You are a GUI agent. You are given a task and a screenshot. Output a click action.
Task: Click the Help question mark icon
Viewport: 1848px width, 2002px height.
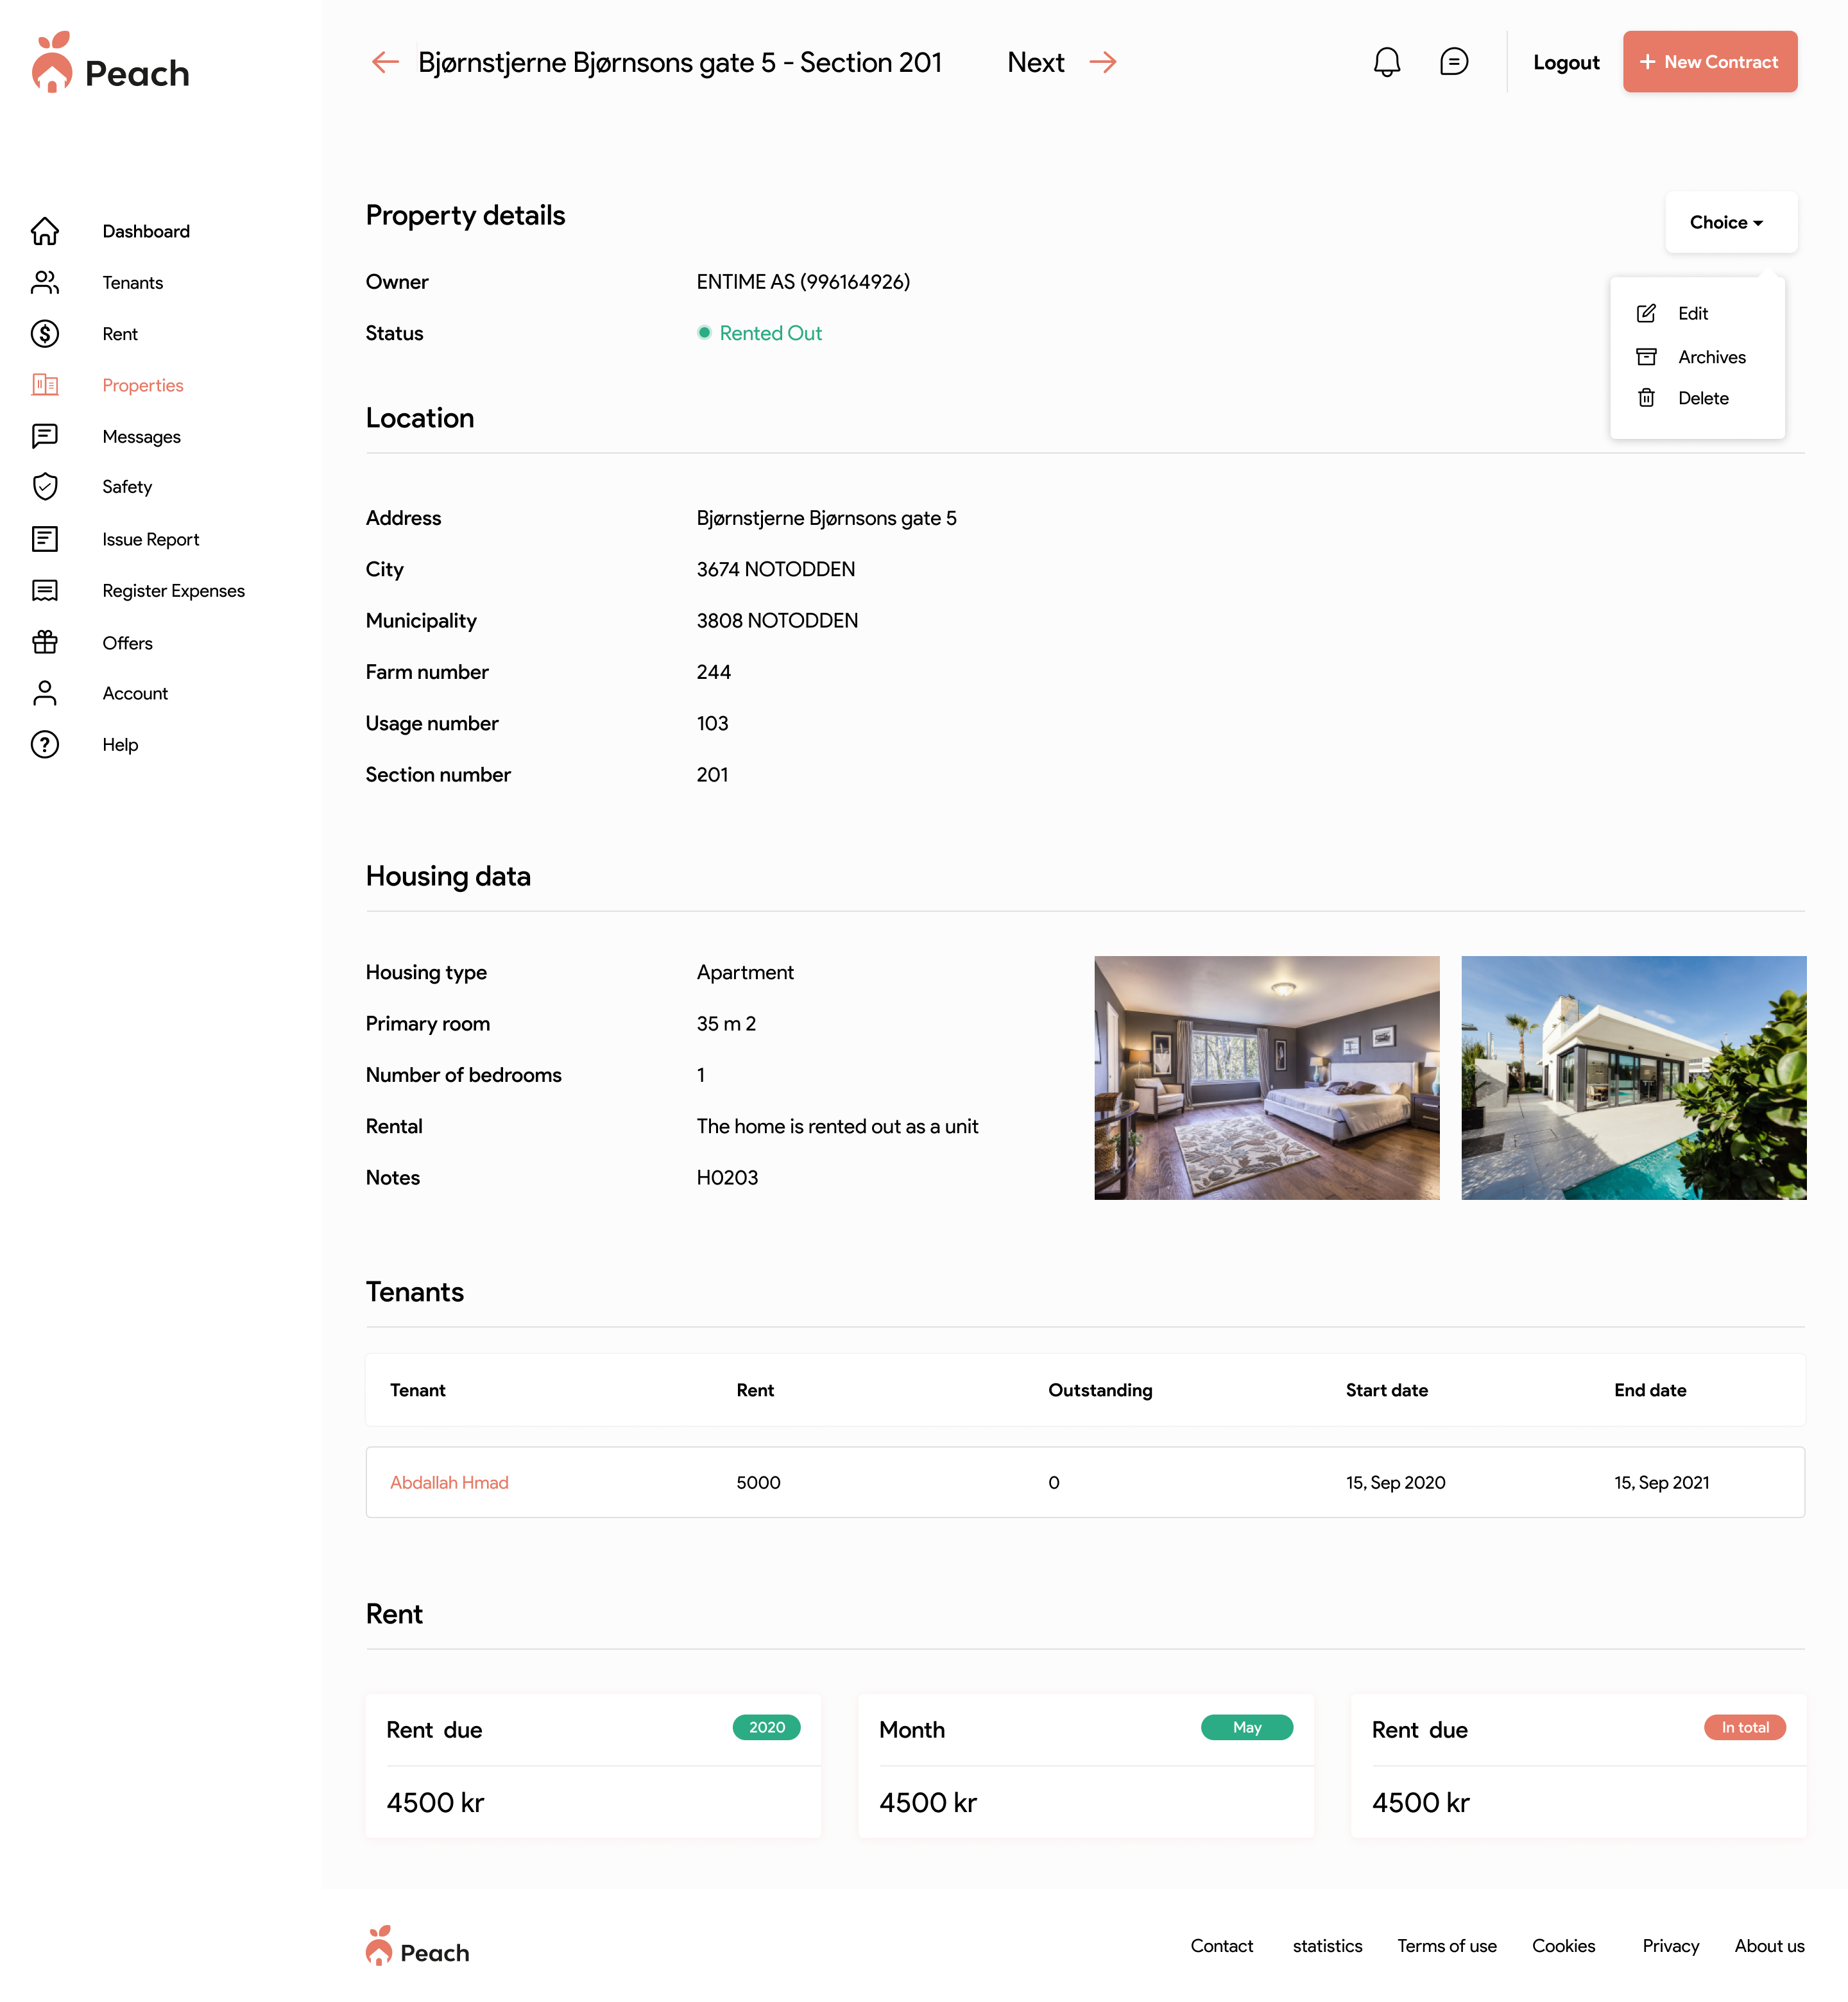click(x=45, y=744)
